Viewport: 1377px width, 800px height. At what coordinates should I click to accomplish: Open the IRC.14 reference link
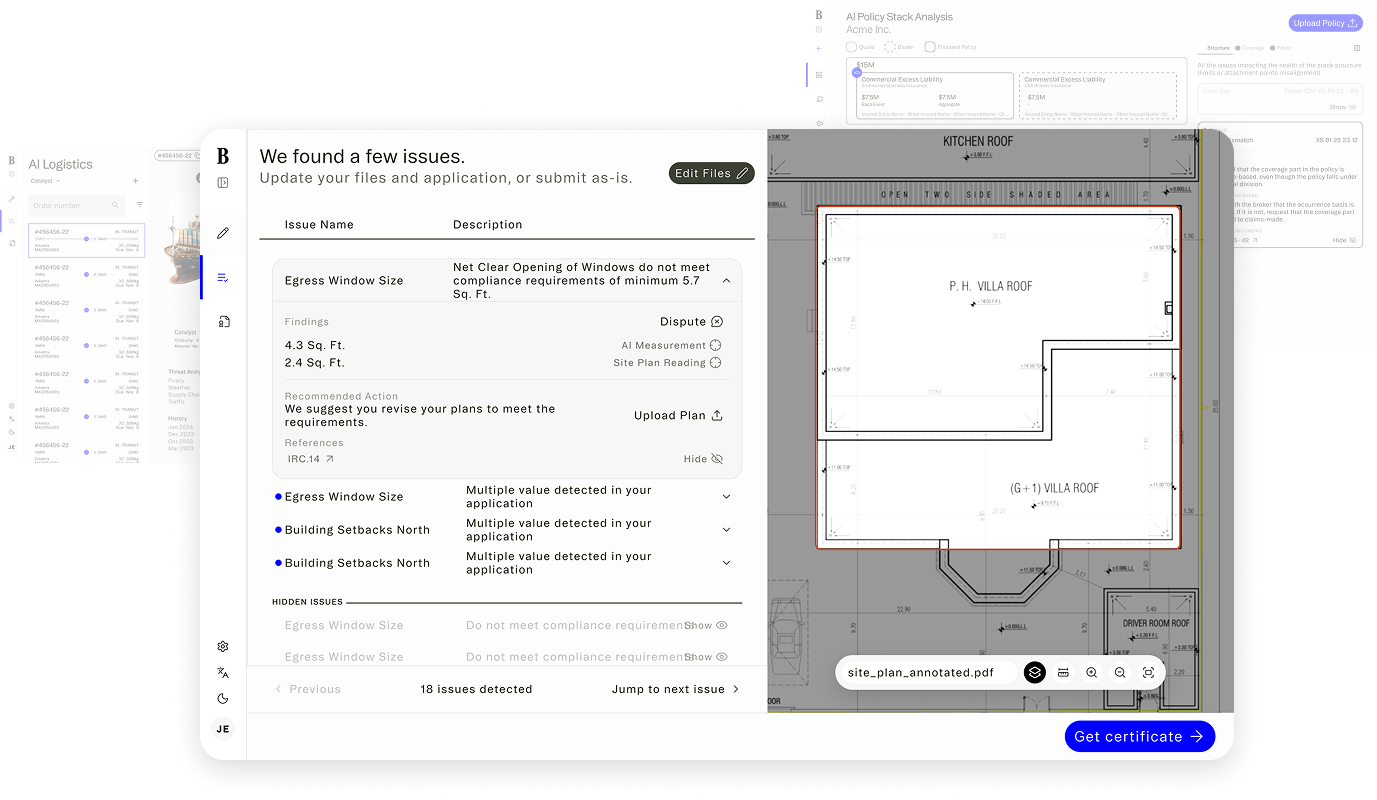(x=311, y=459)
